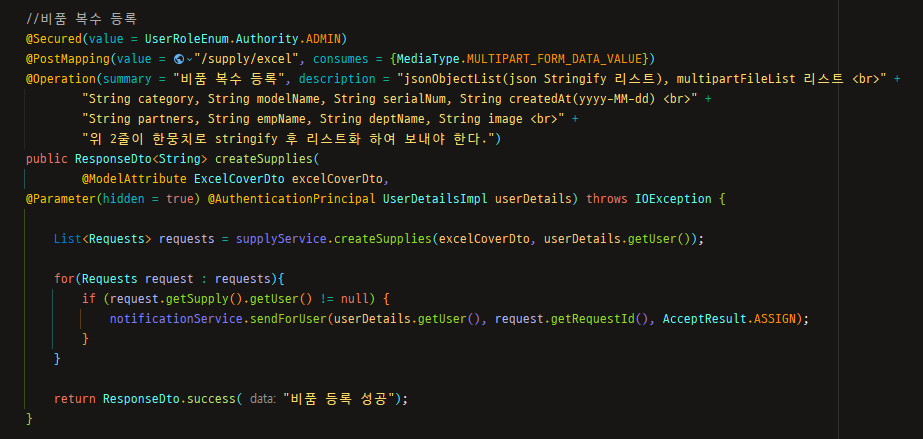Click the "if" keyword

point(89,299)
